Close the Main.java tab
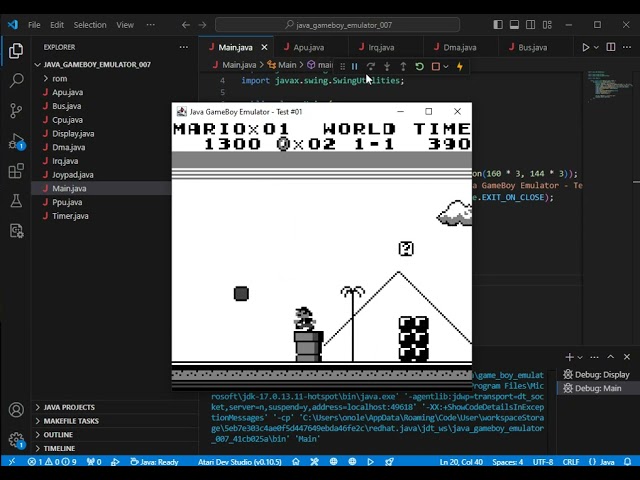Viewport: 640px width, 480px height. 264,47
